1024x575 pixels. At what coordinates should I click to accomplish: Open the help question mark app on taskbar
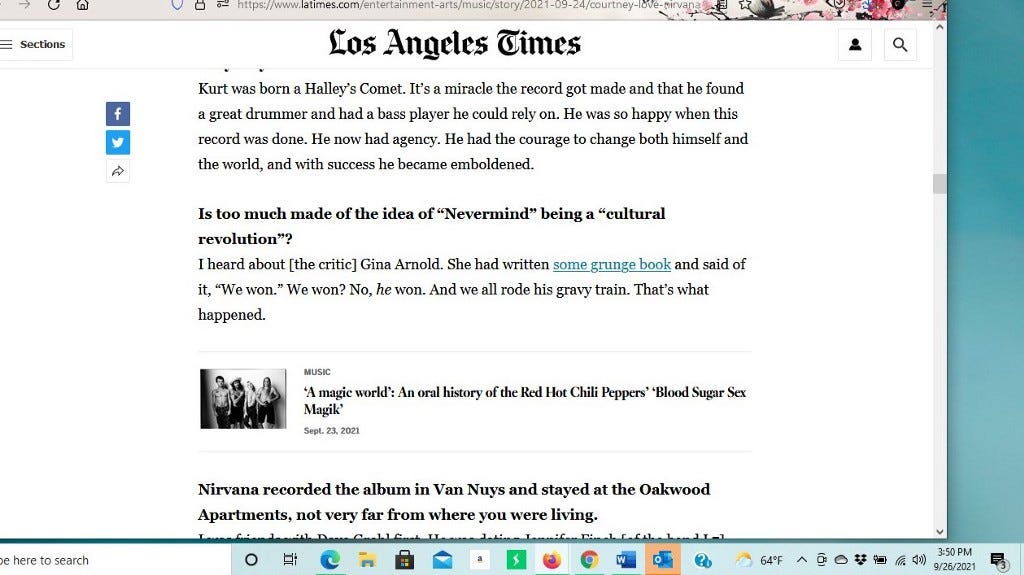[703, 560]
